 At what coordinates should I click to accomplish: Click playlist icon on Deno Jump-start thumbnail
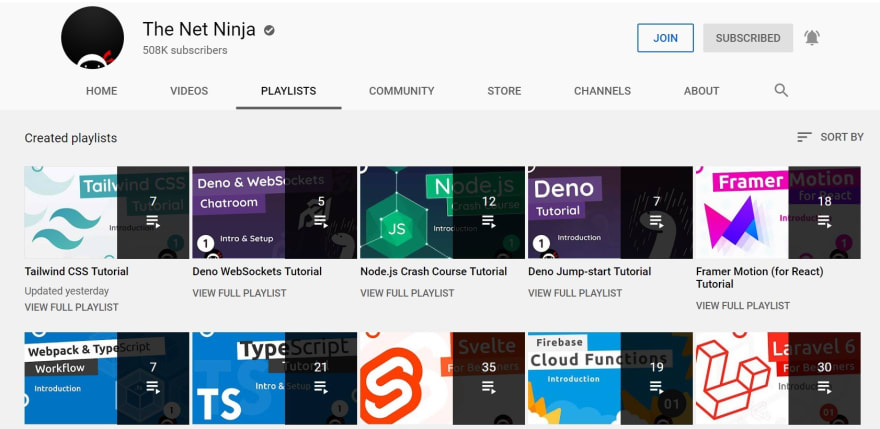(x=656, y=221)
